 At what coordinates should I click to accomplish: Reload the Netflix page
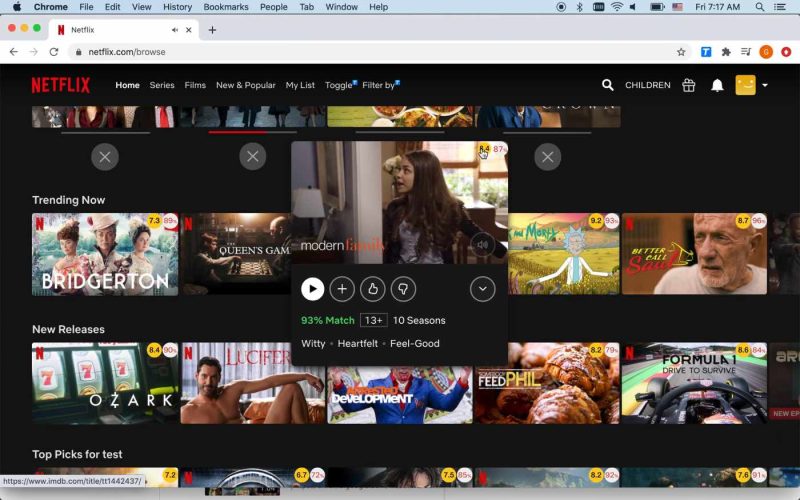(x=54, y=52)
